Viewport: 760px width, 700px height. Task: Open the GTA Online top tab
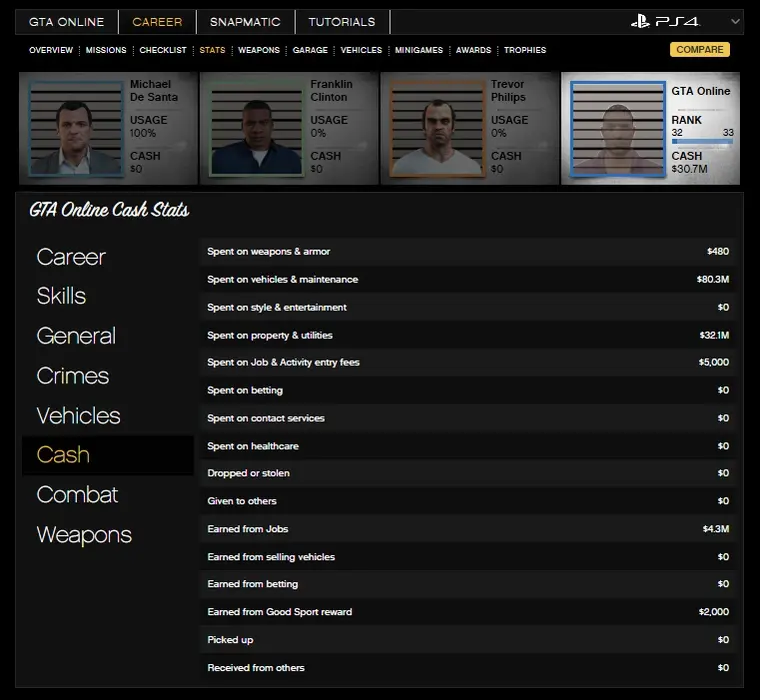[66, 22]
